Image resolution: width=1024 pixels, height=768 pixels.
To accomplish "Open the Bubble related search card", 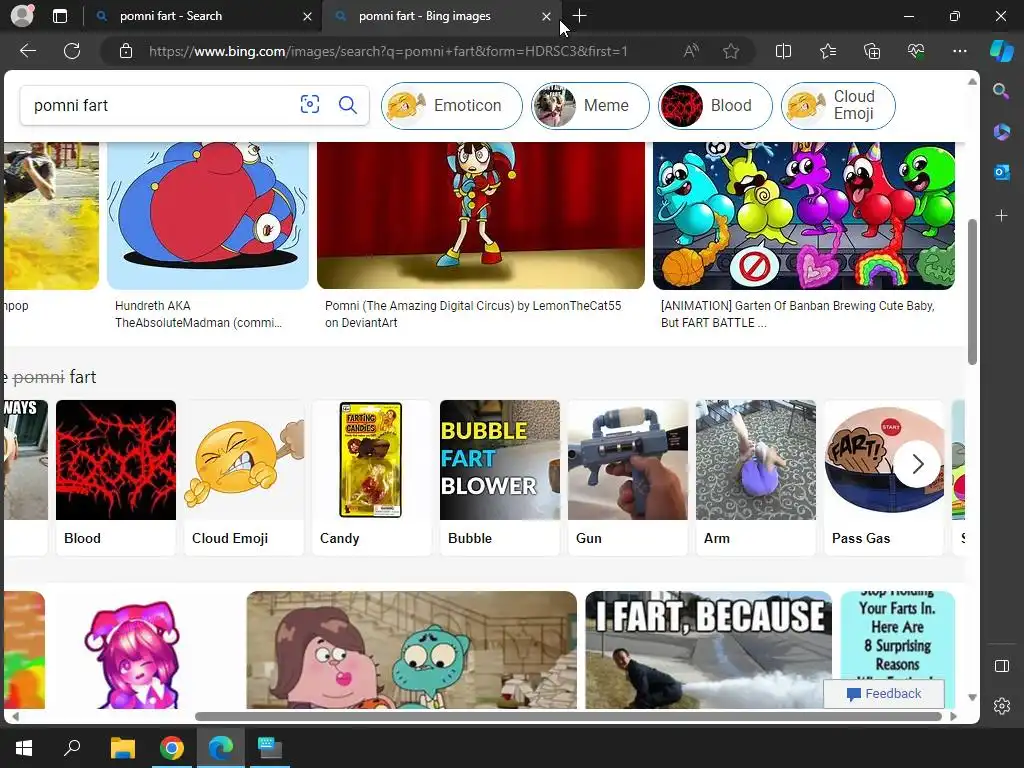I will (x=500, y=477).
